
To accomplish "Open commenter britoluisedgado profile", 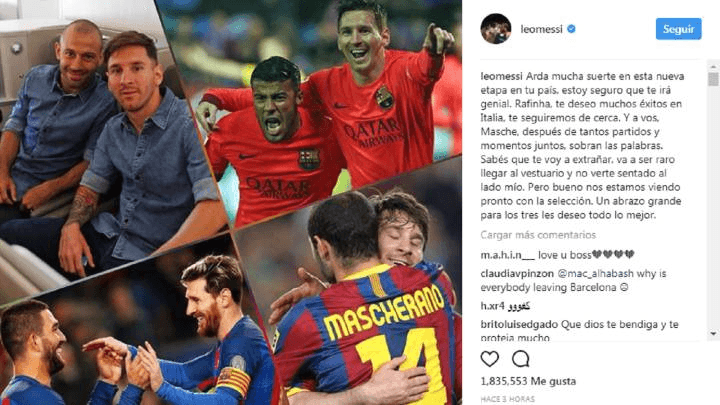I will click(519, 325).
